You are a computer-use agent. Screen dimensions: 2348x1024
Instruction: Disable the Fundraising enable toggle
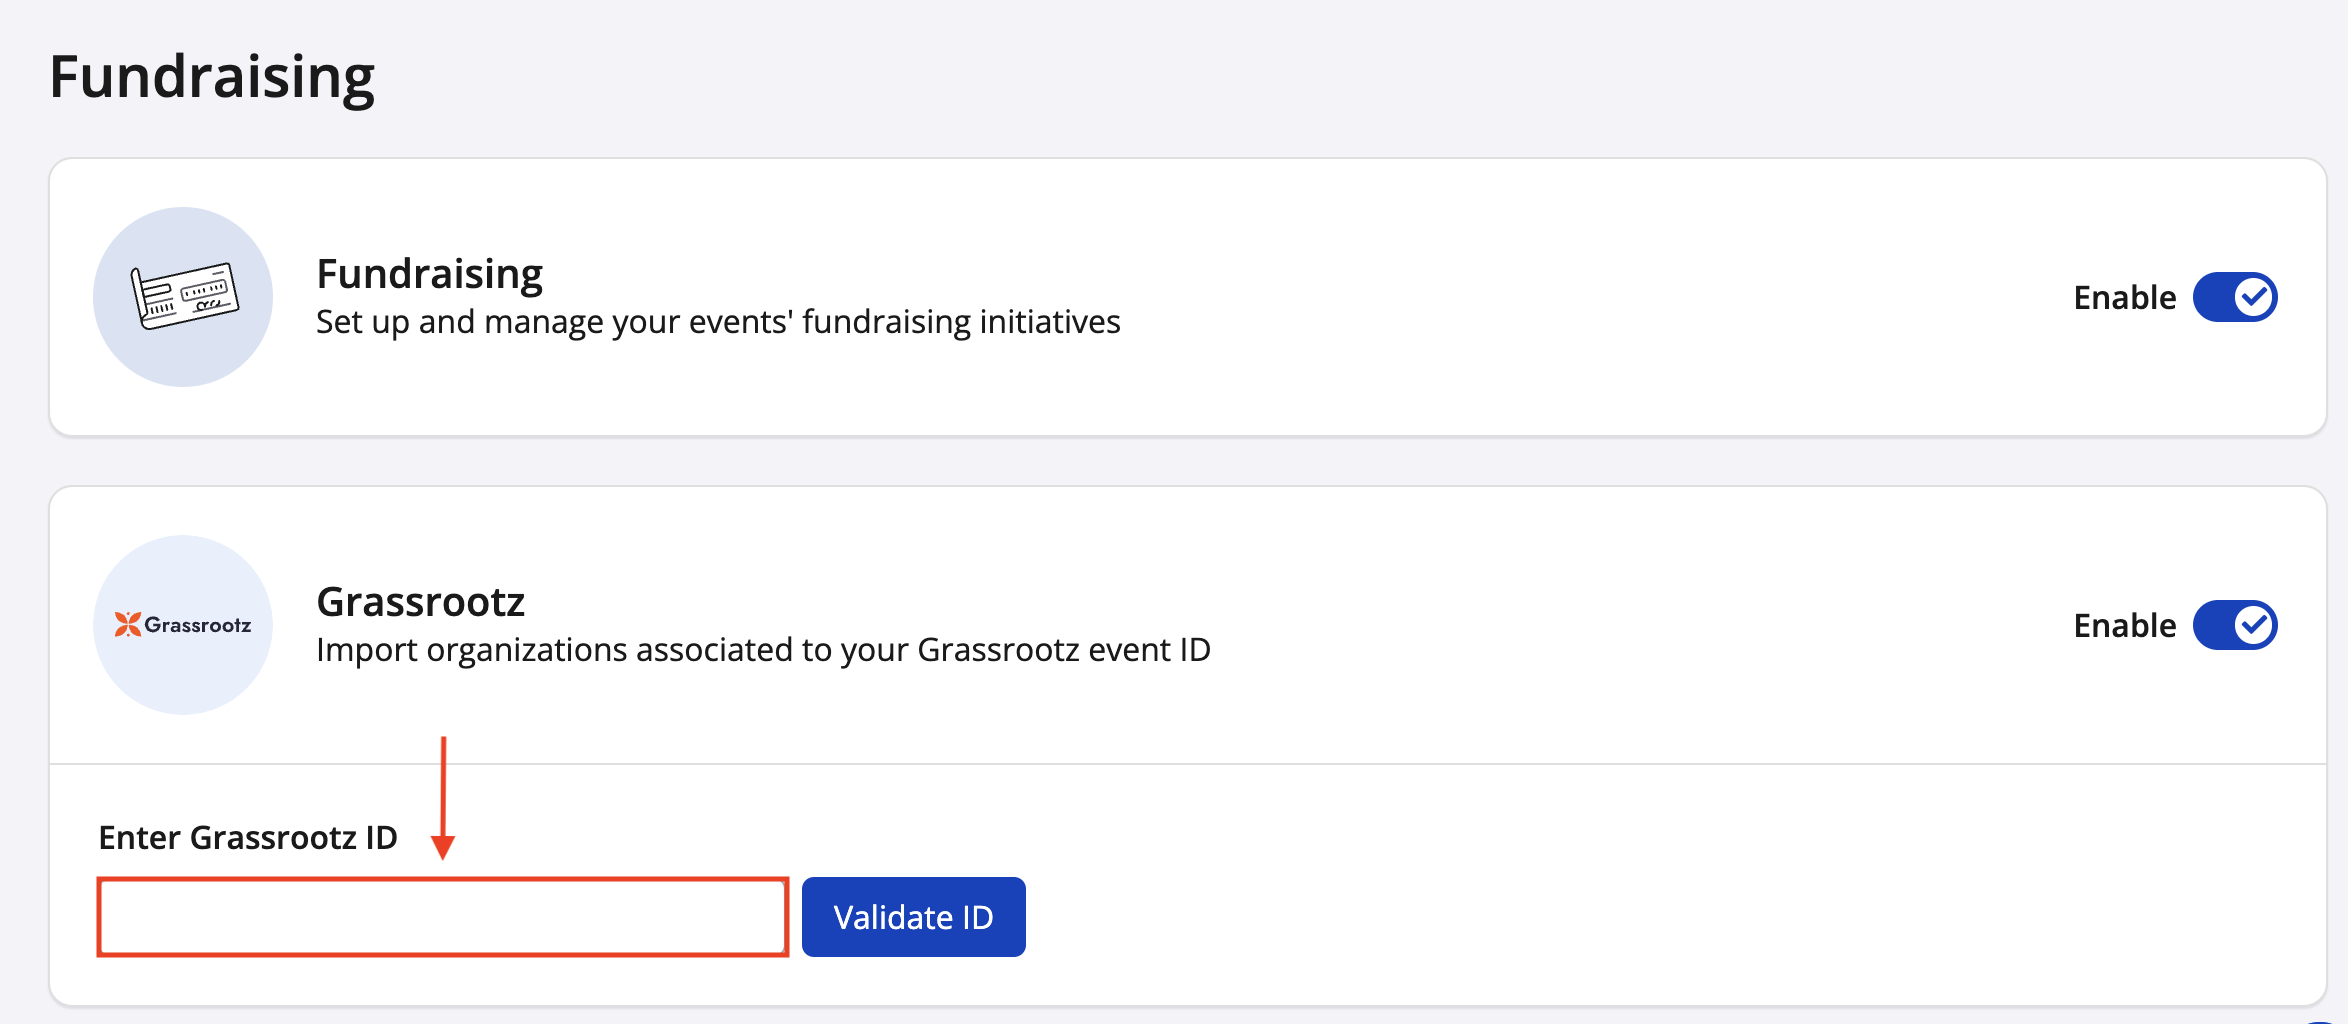coord(2234,297)
